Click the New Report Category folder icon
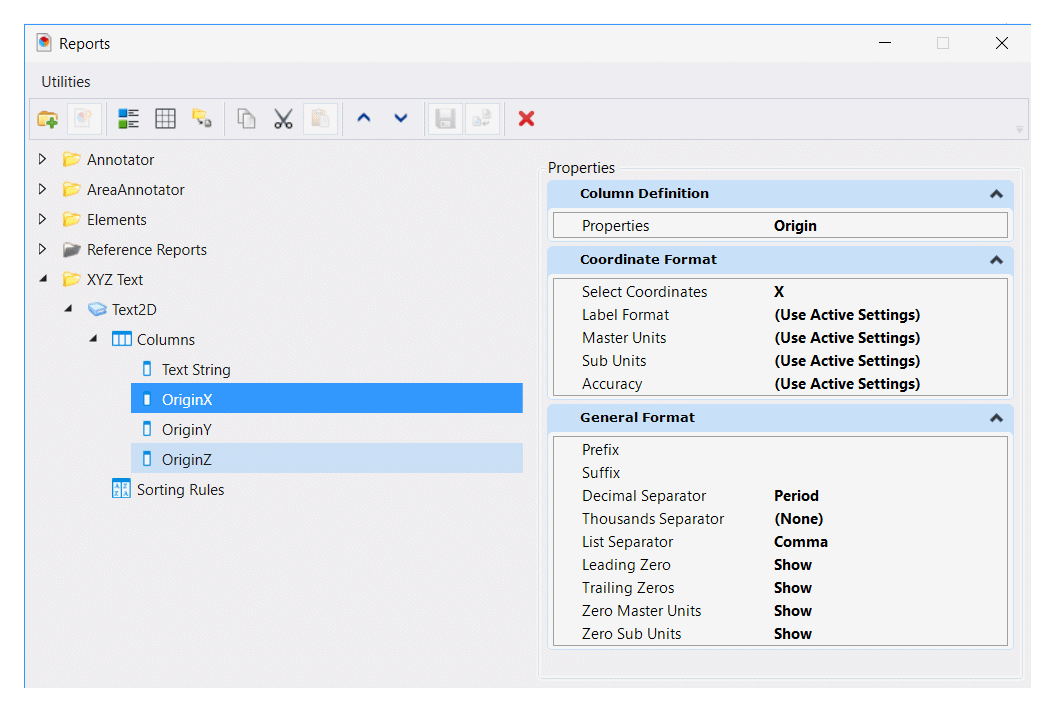This screenshot has width=1052, height=710. pos(48,119)
